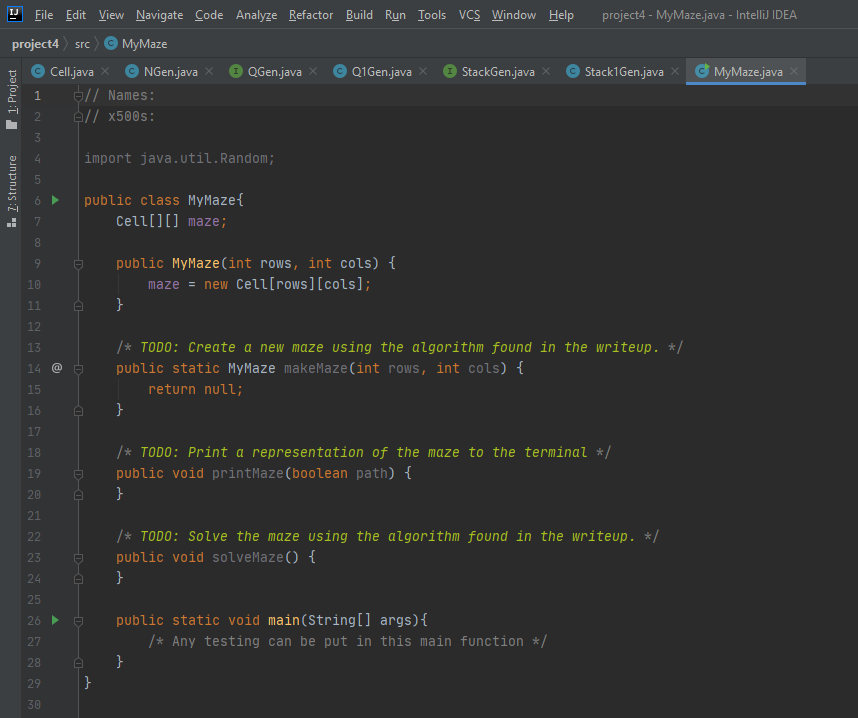Click the fold end marker on line 16
This screenshot has width=858, height=718.
(78, 411)
